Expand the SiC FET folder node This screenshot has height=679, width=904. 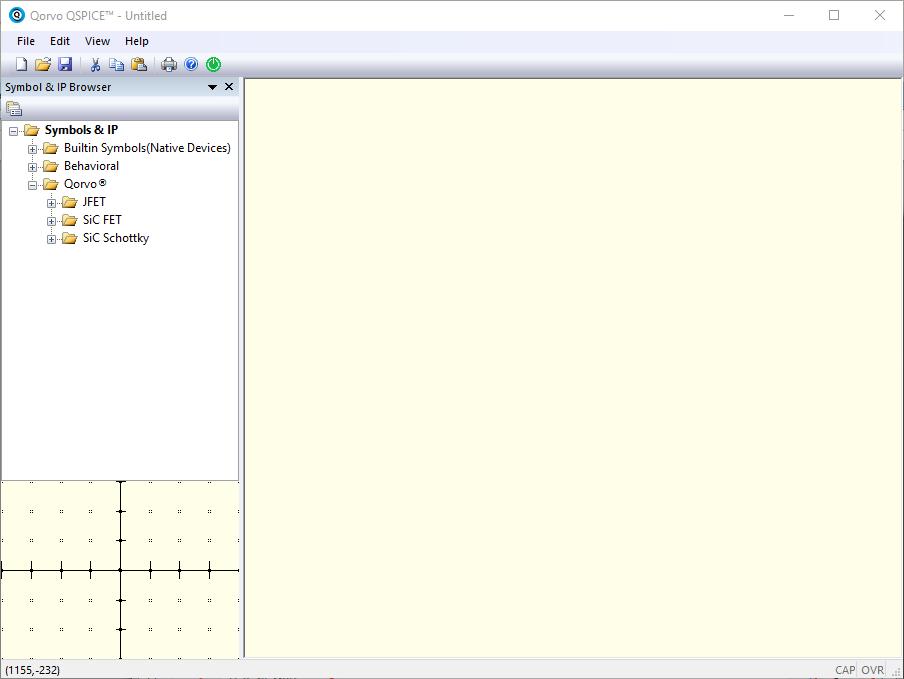coord(51,221)
